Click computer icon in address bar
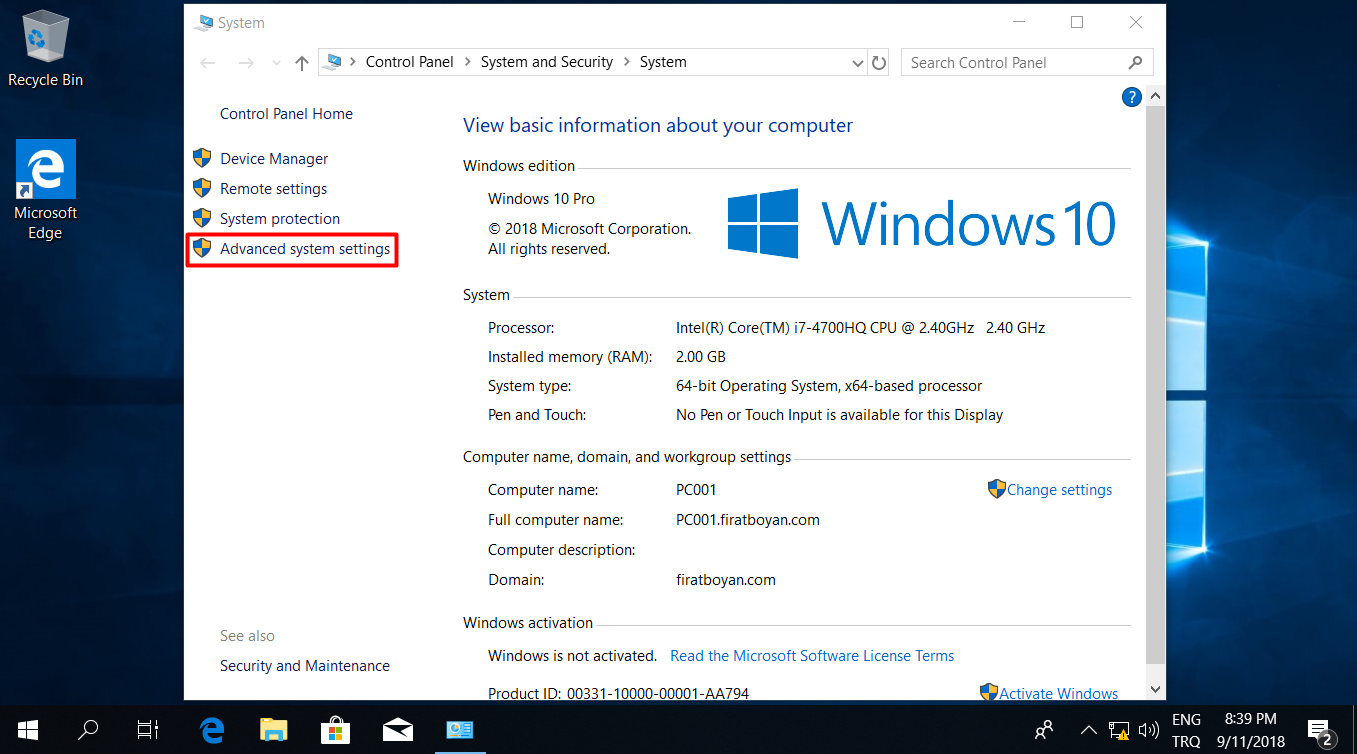The image size is (1357, 754). point(334,62)
